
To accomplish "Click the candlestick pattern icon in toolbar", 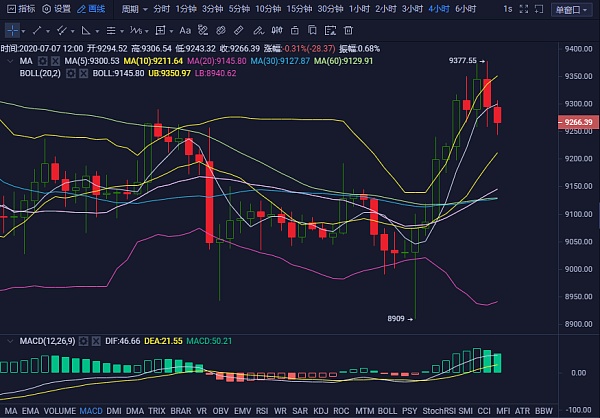I will pos(277,30).
